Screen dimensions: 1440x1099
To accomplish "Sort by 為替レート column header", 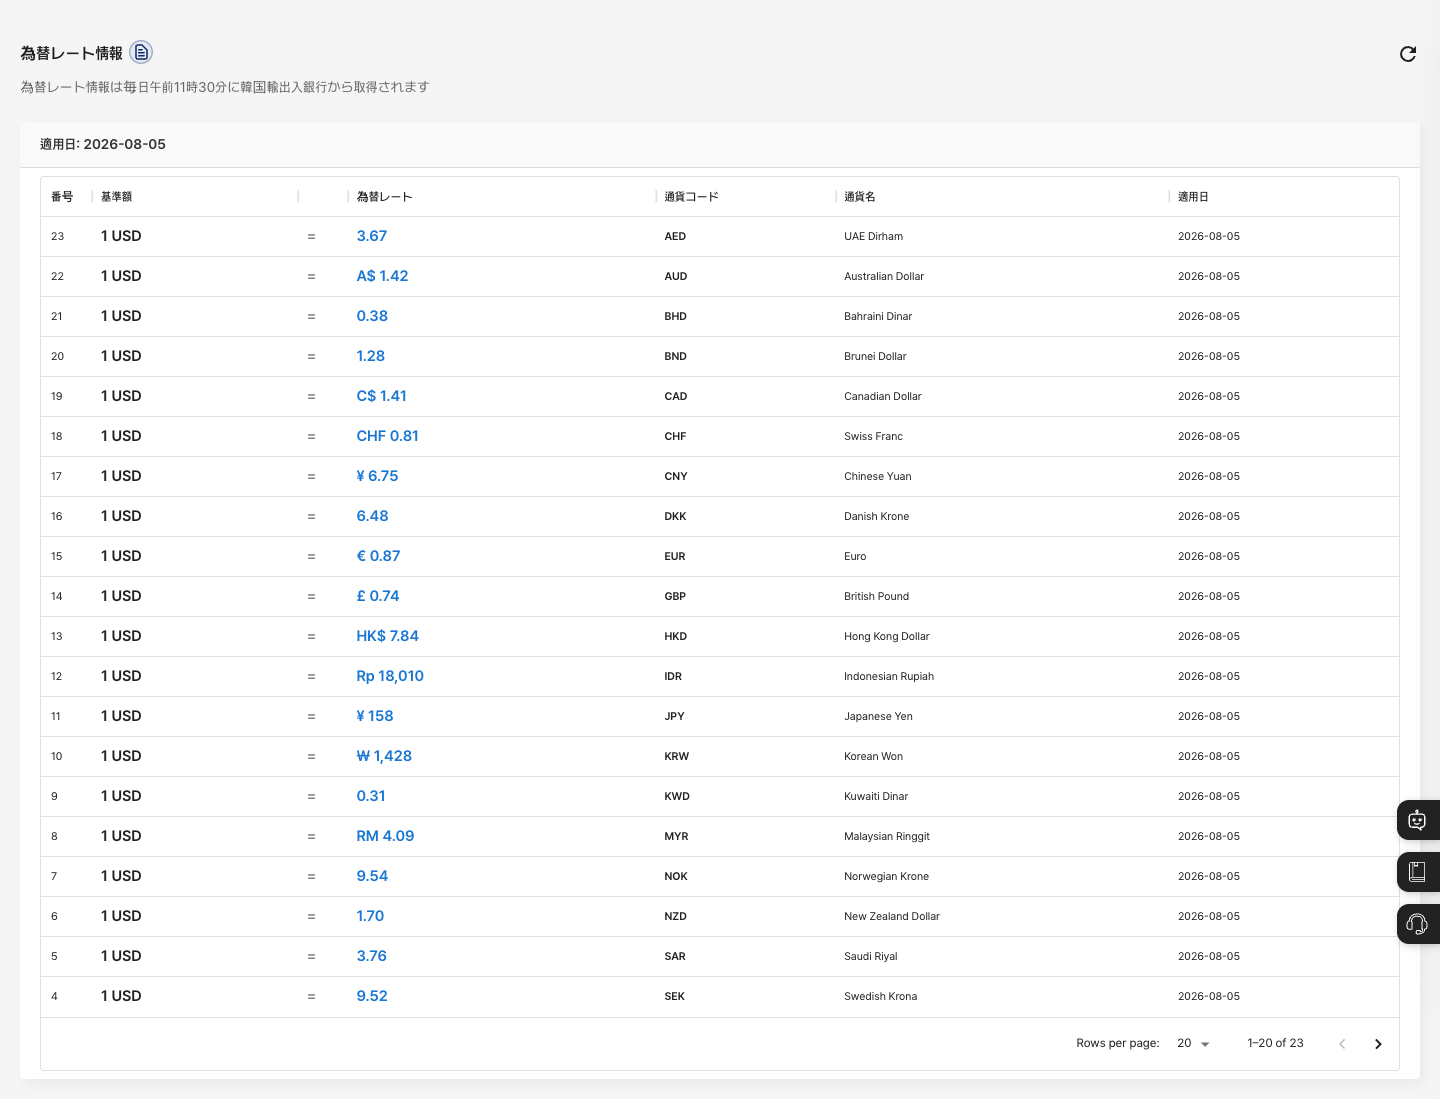I will pyautogui.click(x=385, y=197).
